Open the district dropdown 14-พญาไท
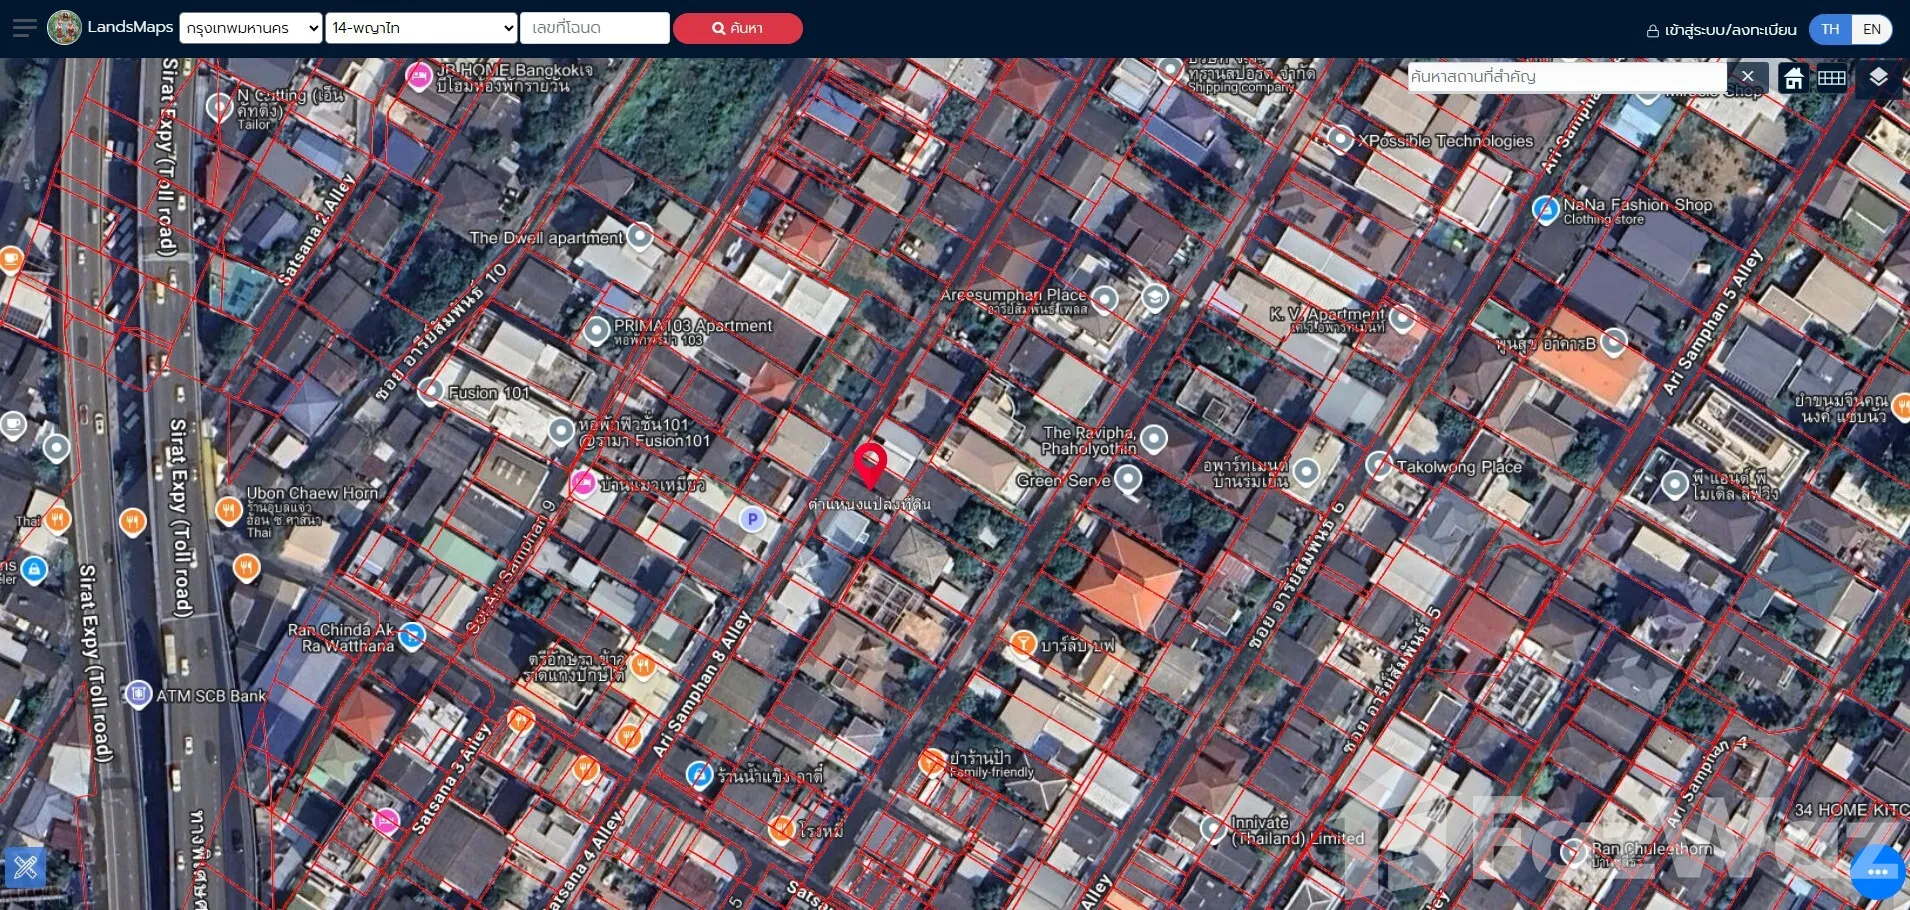This screenshot has width=1910, height=910. pos(421,28)
